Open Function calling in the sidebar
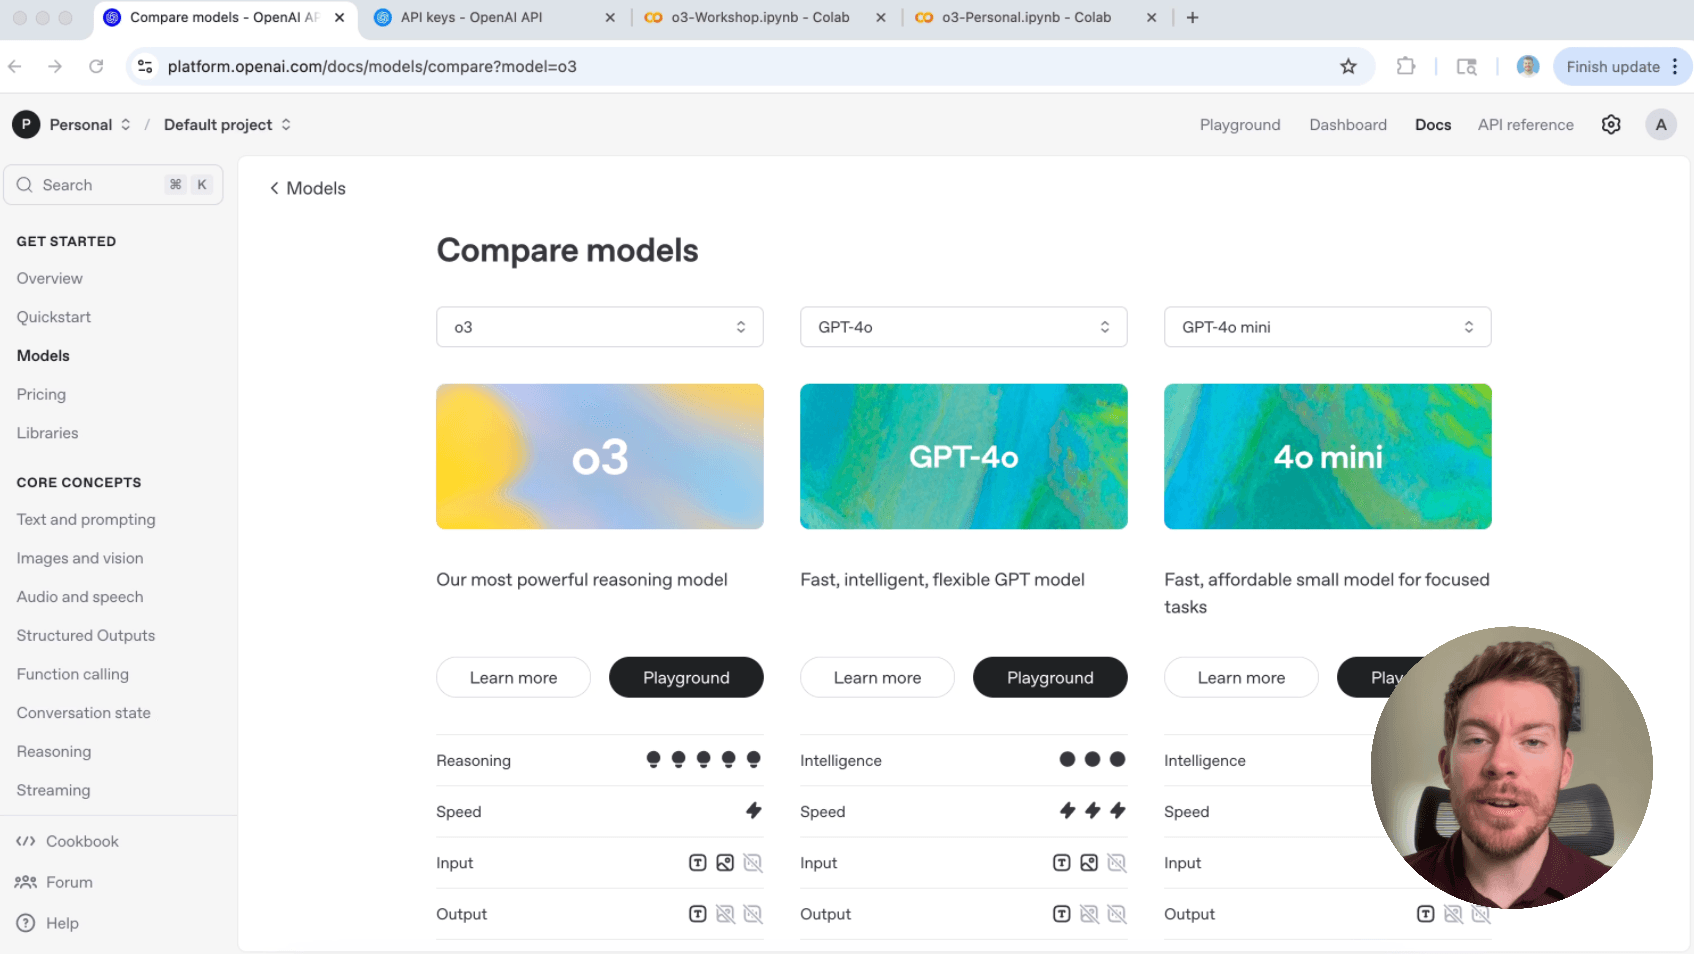 click(73, 674)
